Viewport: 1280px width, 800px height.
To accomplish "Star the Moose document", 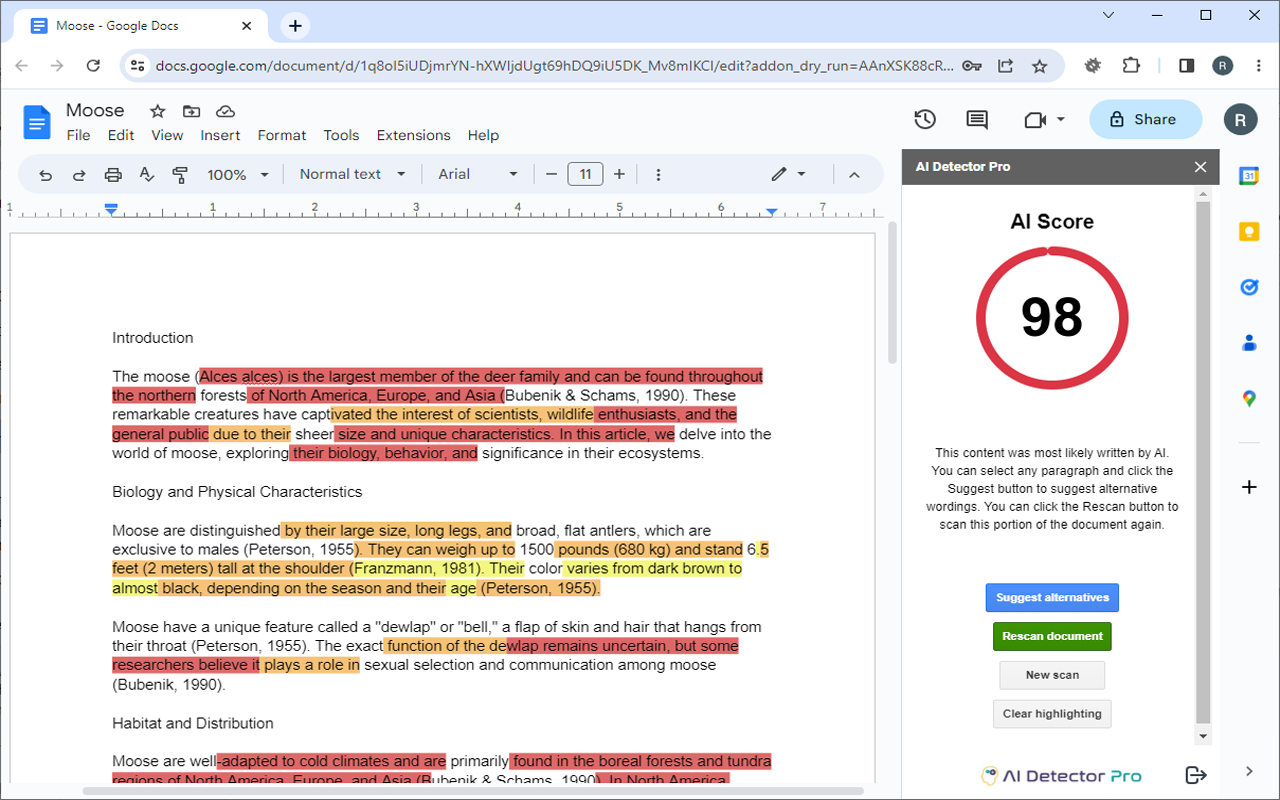I will 157,111.
